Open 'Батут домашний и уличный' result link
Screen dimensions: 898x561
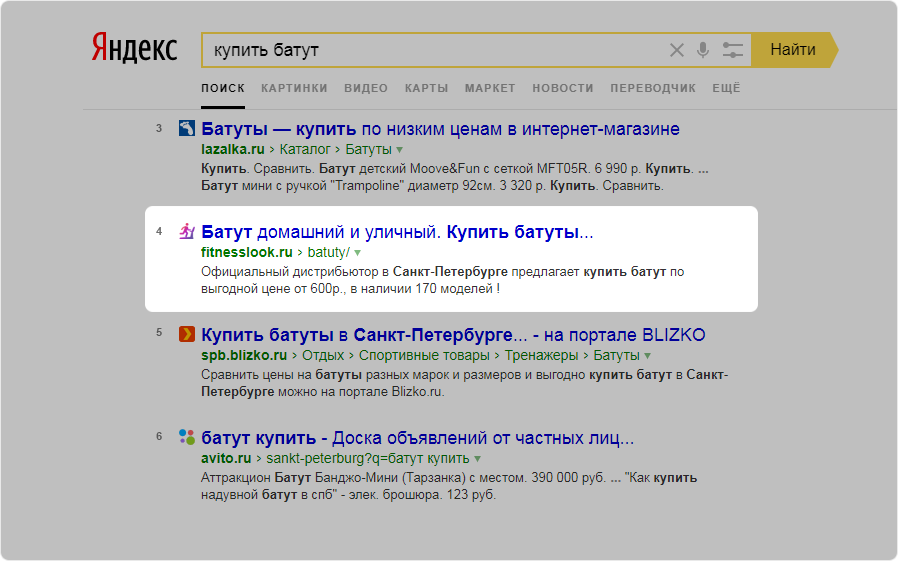tap(397, 232)
